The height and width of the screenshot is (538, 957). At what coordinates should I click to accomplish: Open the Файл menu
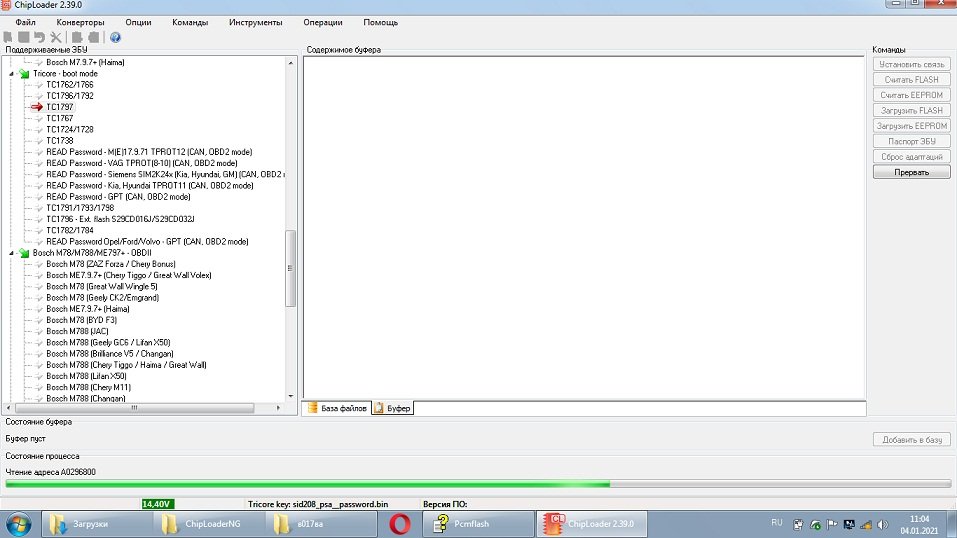coord(26,22)
